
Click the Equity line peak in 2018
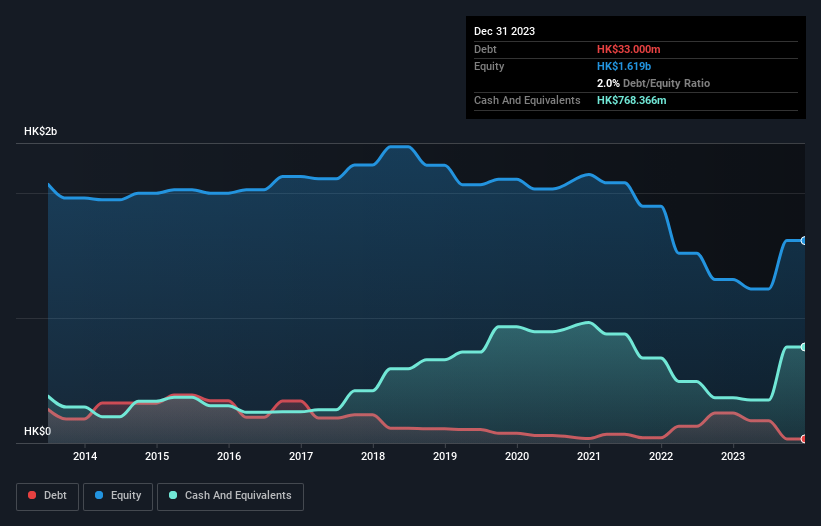(x=400, y=147)
